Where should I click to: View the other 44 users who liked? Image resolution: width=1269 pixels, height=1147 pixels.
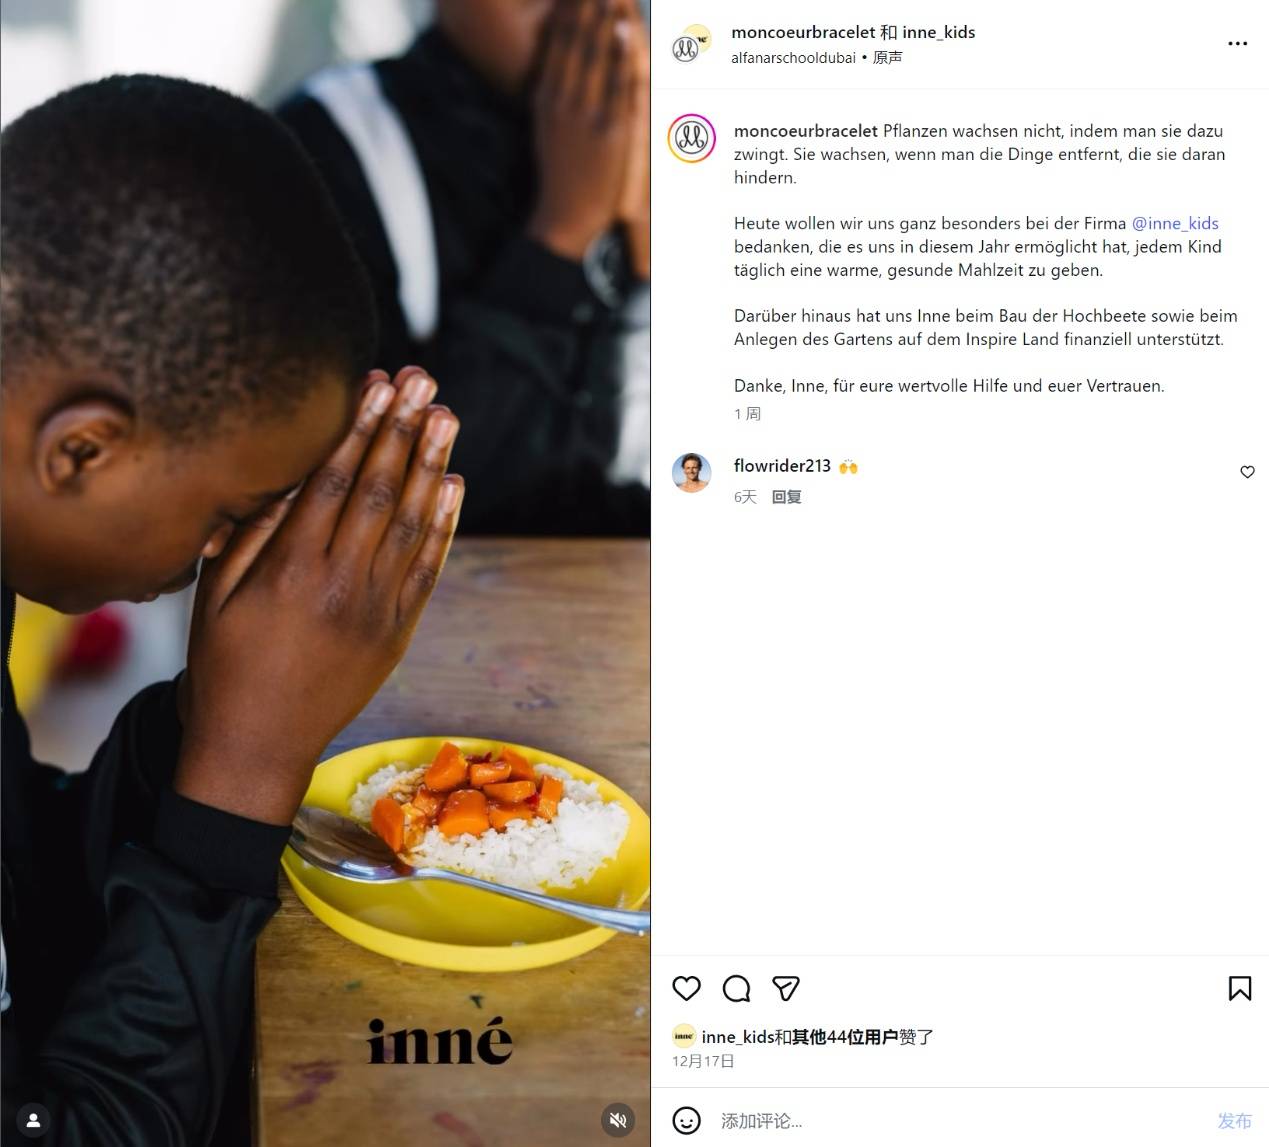pos(845,1037)
